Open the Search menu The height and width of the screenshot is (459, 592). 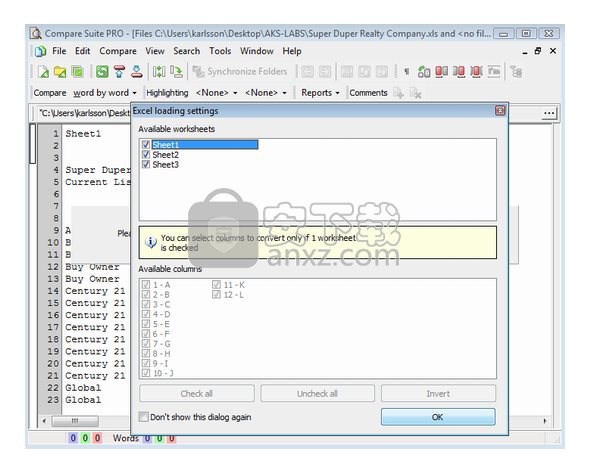(187, 51)
